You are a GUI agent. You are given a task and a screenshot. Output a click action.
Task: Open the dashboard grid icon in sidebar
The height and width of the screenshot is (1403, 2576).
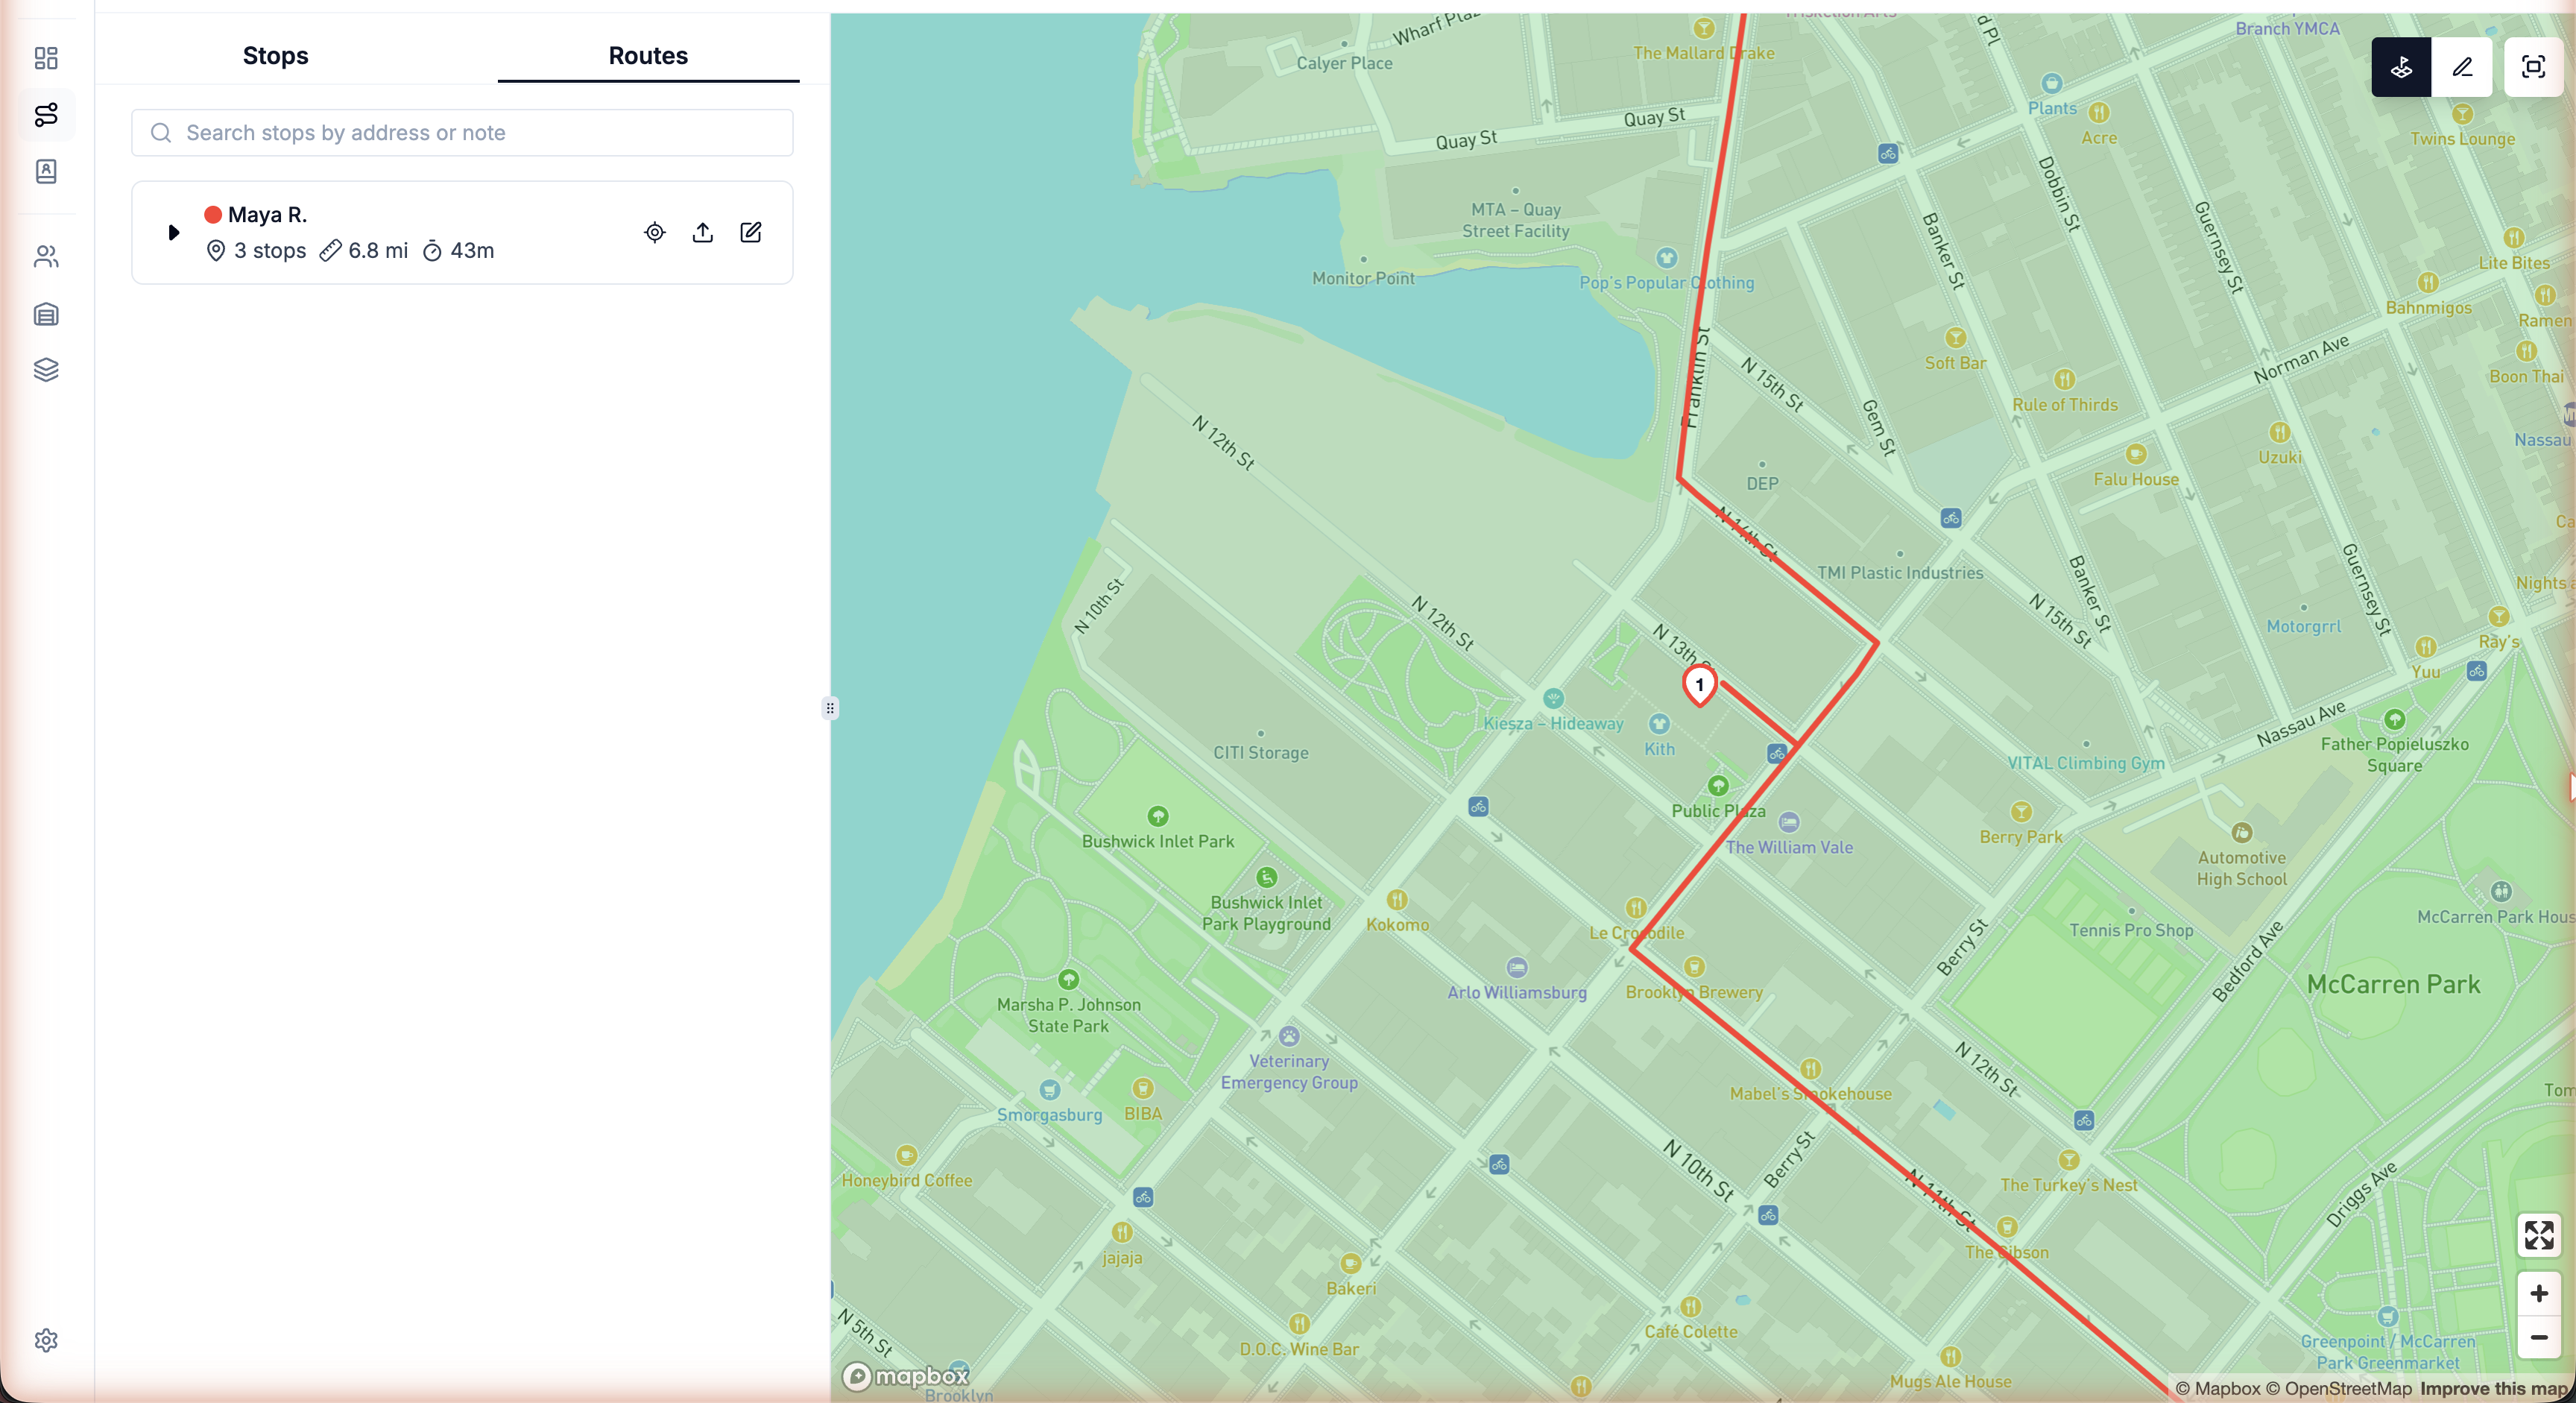(46, 58)
